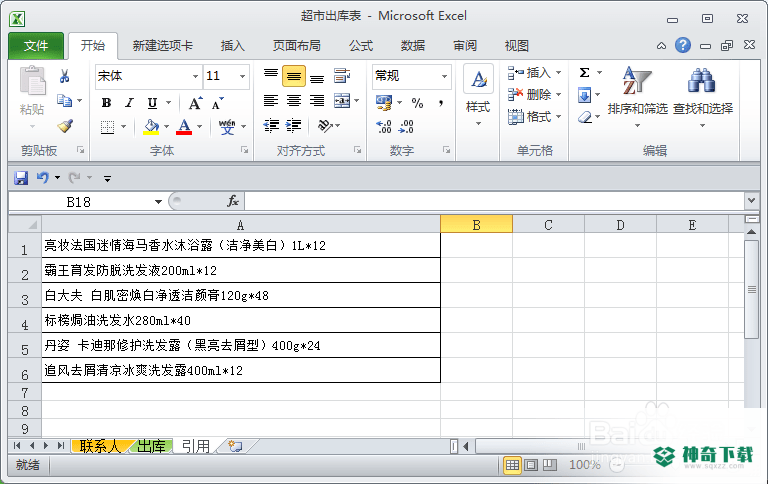768x484 pixels.
Task: Open Name Box dropdown arrow
Action: [158, 202]
